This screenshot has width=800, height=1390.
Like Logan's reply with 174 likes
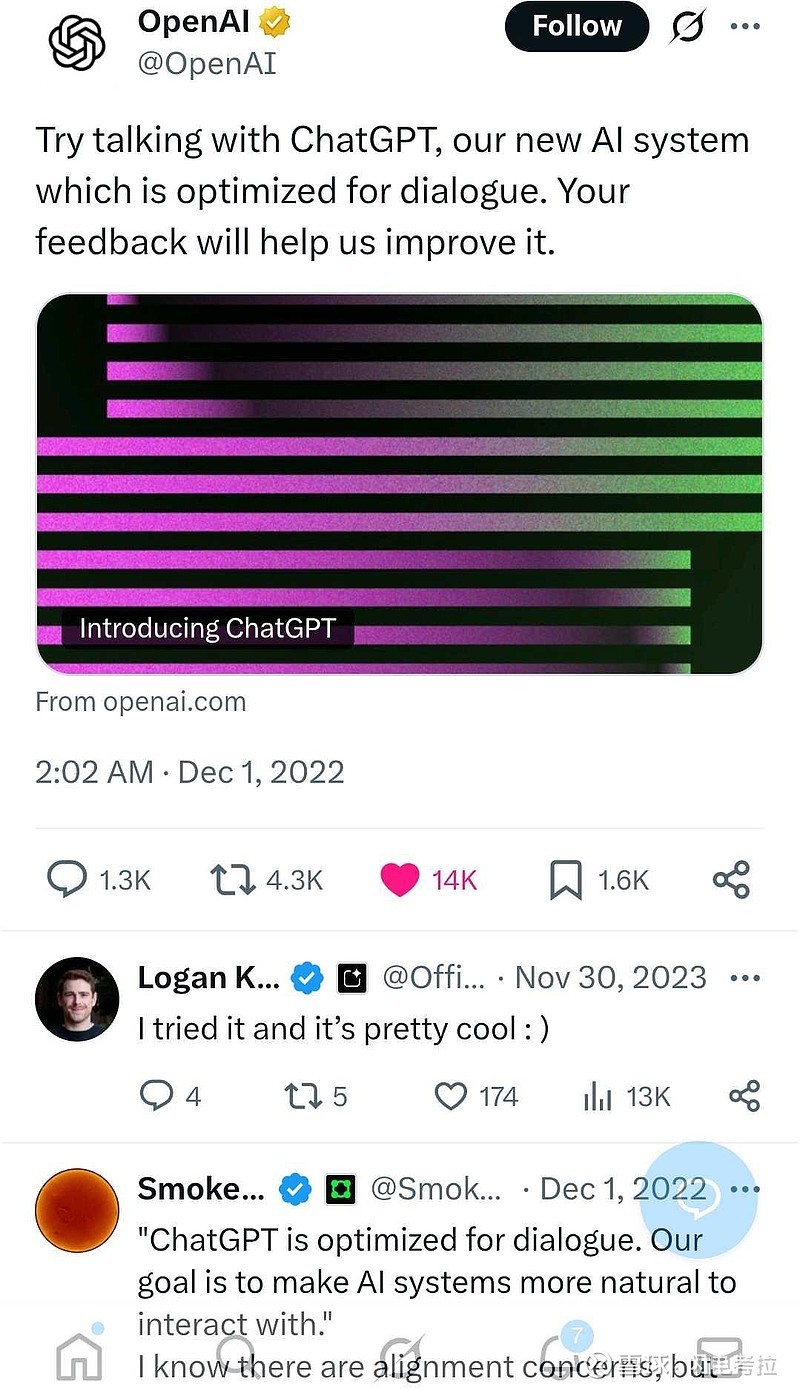point(451,1096)
